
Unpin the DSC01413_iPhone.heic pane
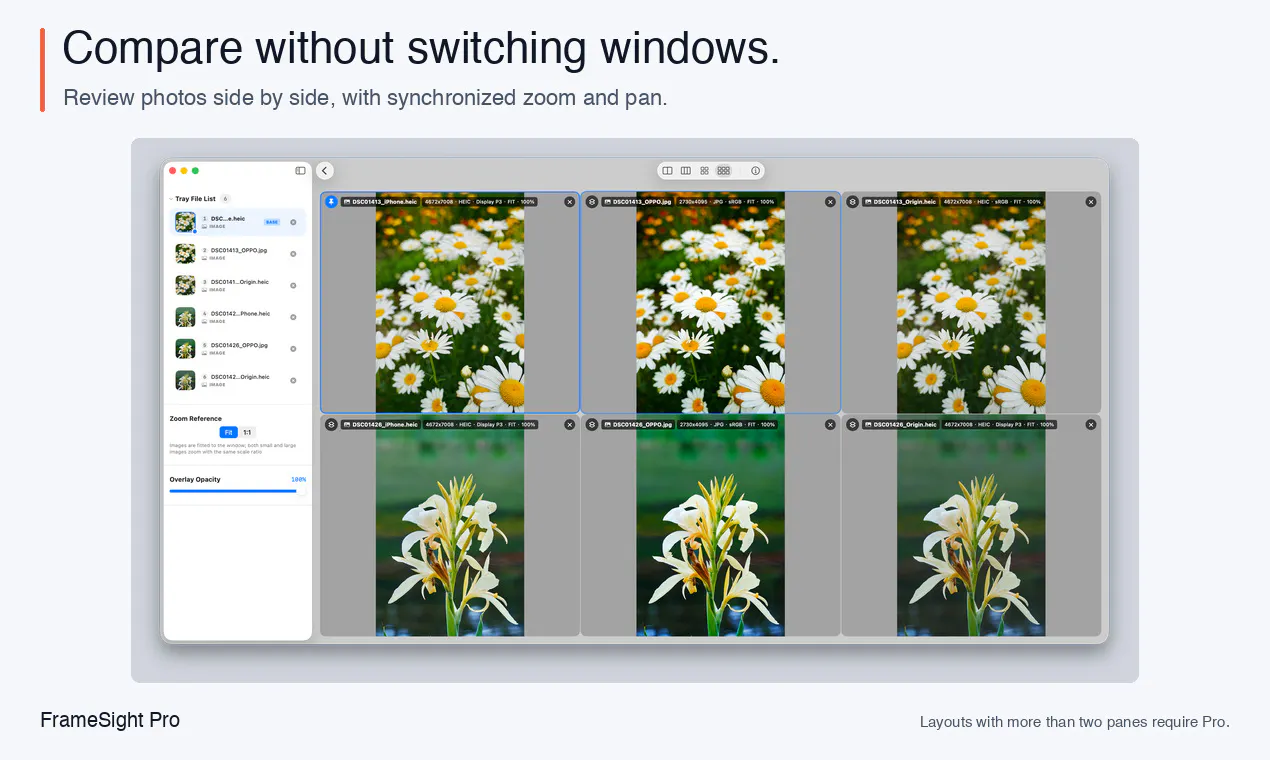point(331,202)
